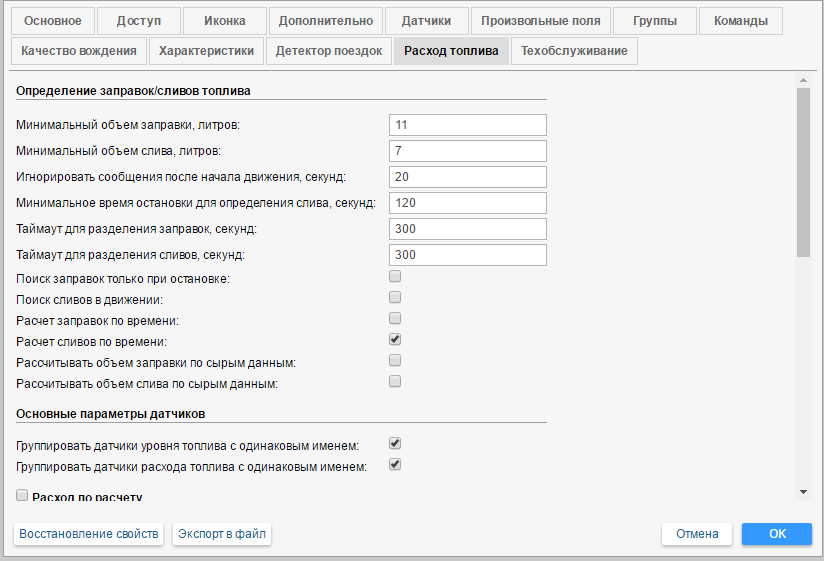The width and height of the screenshot is (824, 561).
Task: Check 'Рассчитывать объем слива по сырым данным'
Action: click(x=395, y=381)
